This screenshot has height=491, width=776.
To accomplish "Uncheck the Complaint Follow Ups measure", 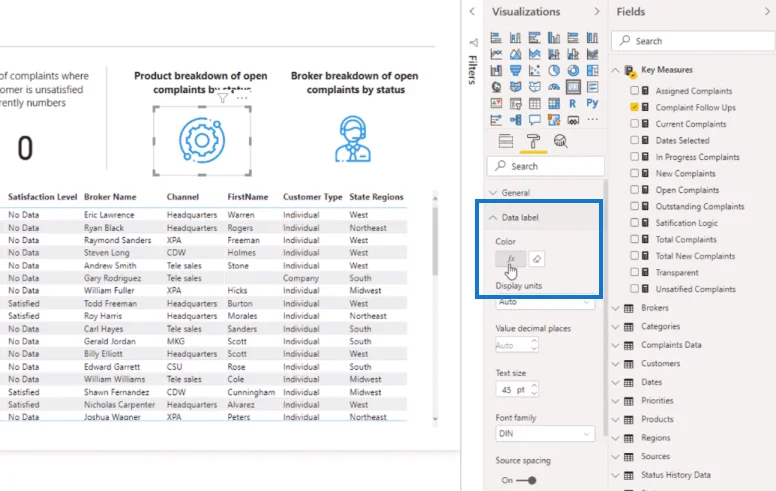I will tap(634, 107).
